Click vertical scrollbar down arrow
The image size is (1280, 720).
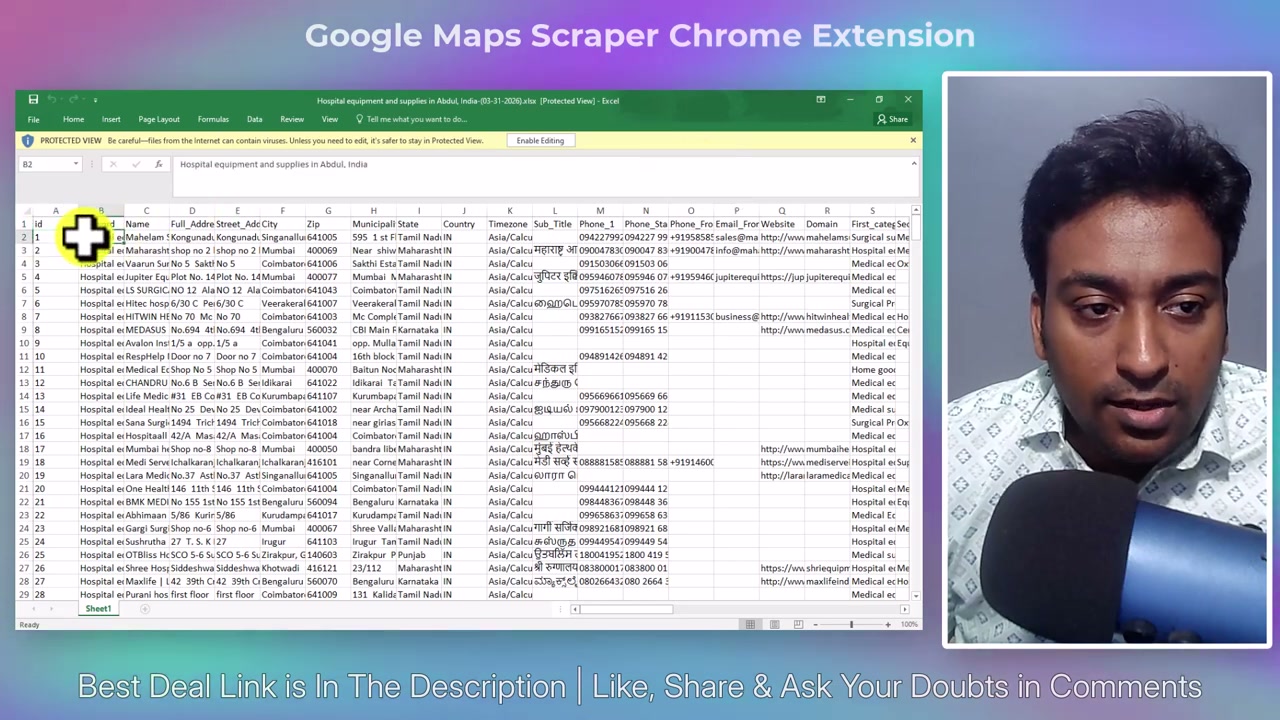(916, 596)
